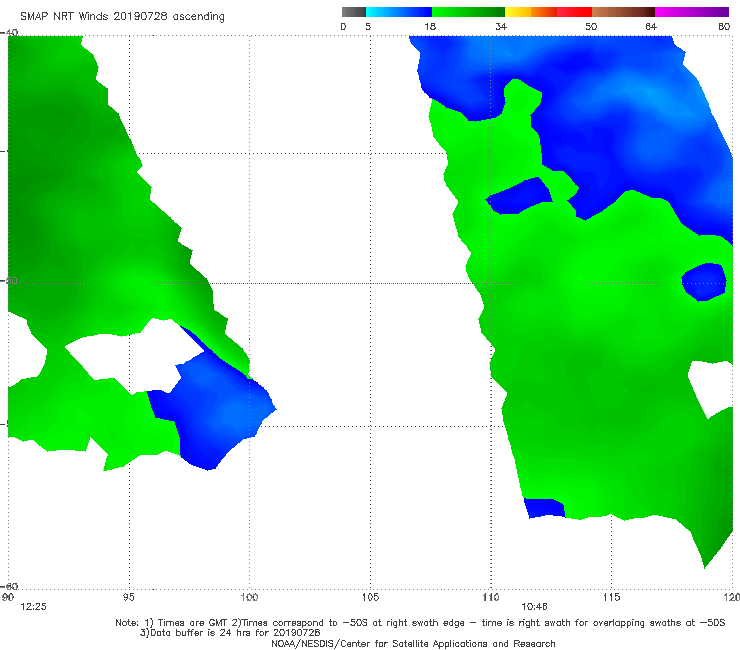Screen dimensions: 740x650
Task: Click the note line starting 'Note: 1) Times are GMT'
Action: 420,623
